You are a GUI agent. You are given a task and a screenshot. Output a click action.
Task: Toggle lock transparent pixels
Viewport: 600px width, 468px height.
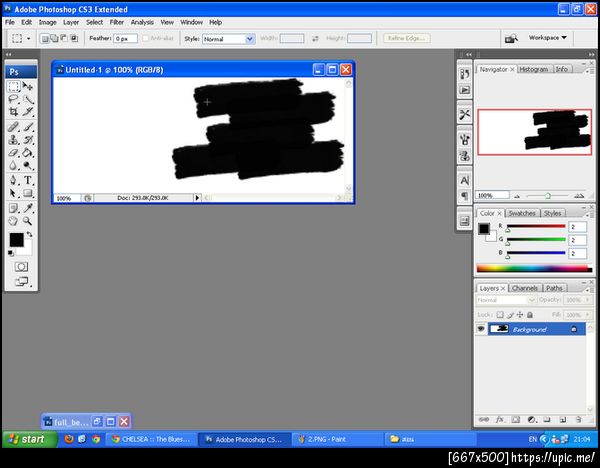coord(500,315)
